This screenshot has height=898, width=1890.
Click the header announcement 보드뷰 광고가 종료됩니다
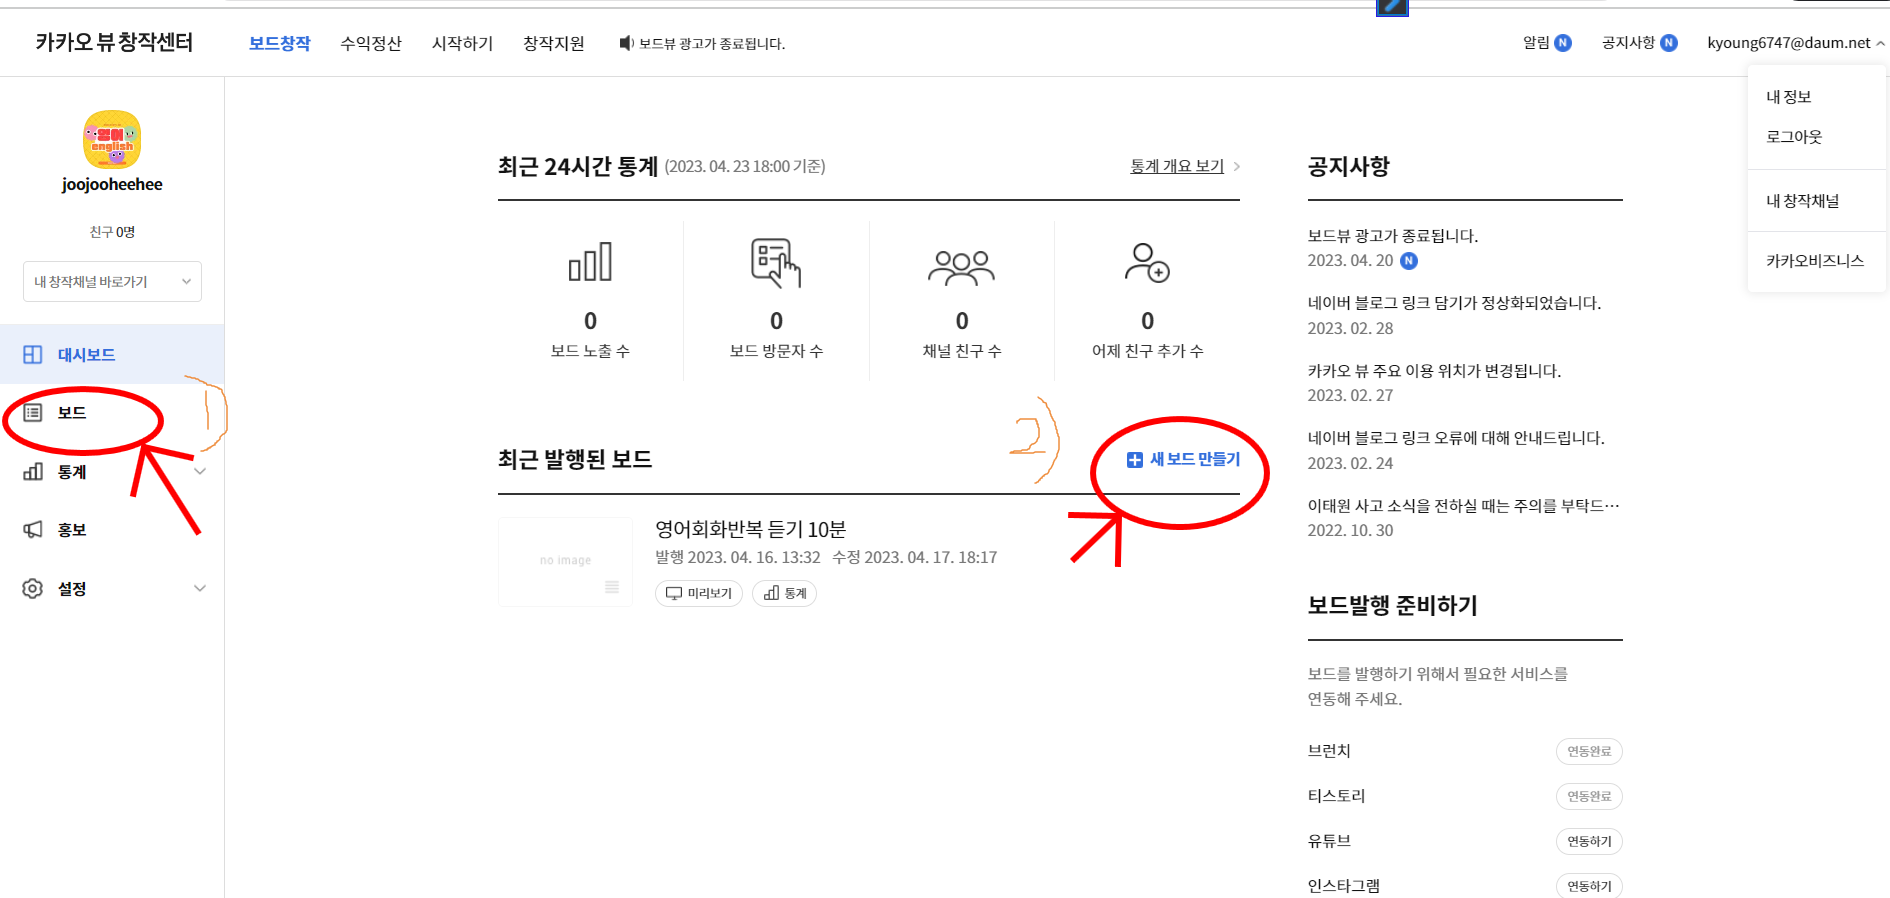pos(712,44)
